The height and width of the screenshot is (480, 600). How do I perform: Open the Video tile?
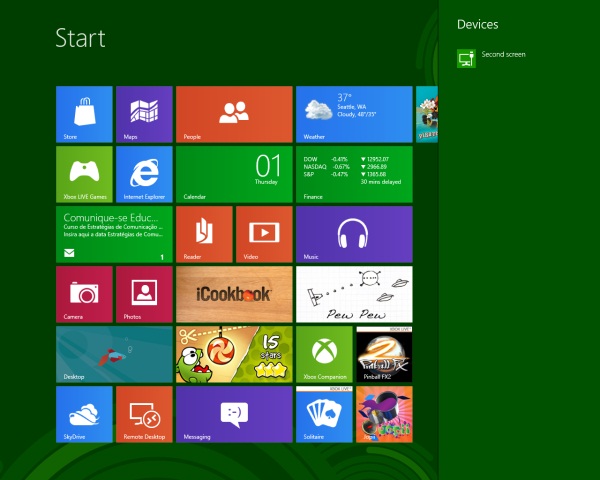pos(264,234)
